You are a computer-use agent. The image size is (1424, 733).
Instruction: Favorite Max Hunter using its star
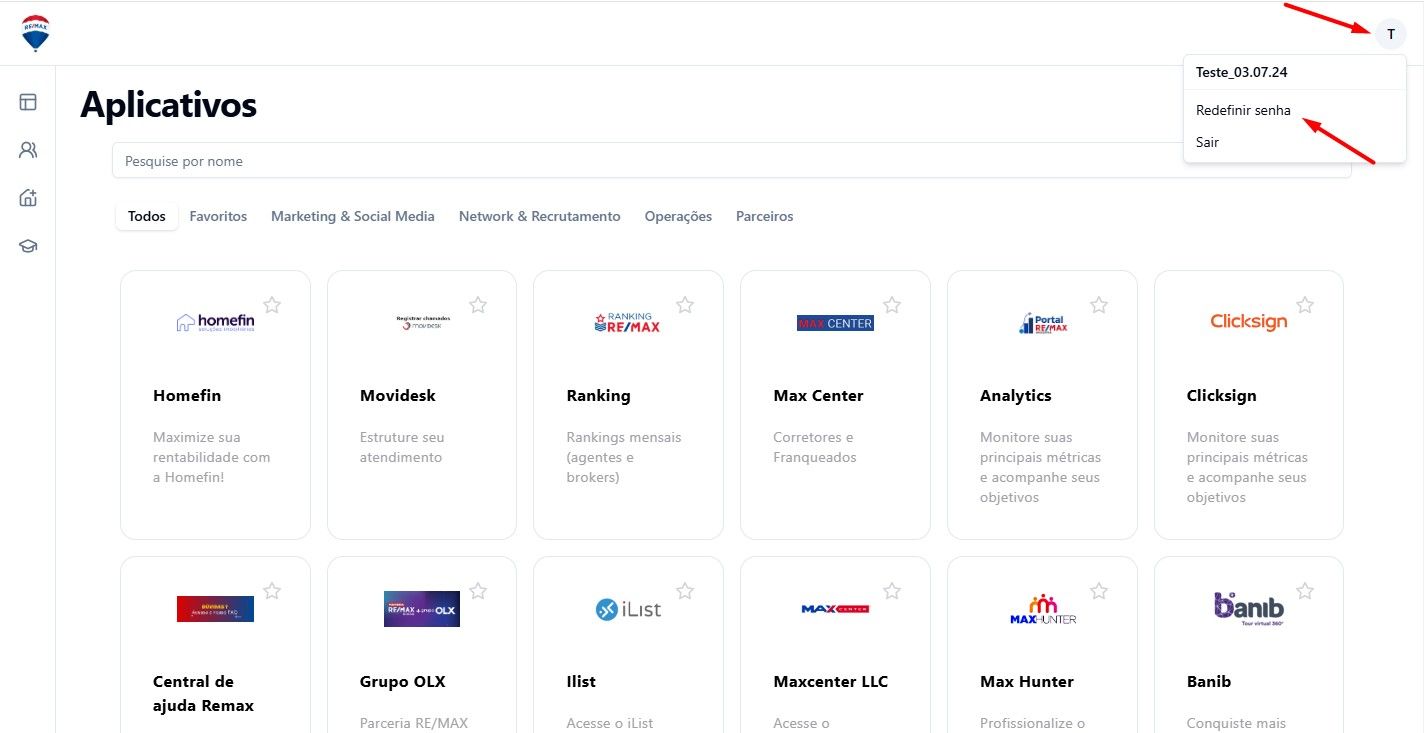(x=1099, y=591)
